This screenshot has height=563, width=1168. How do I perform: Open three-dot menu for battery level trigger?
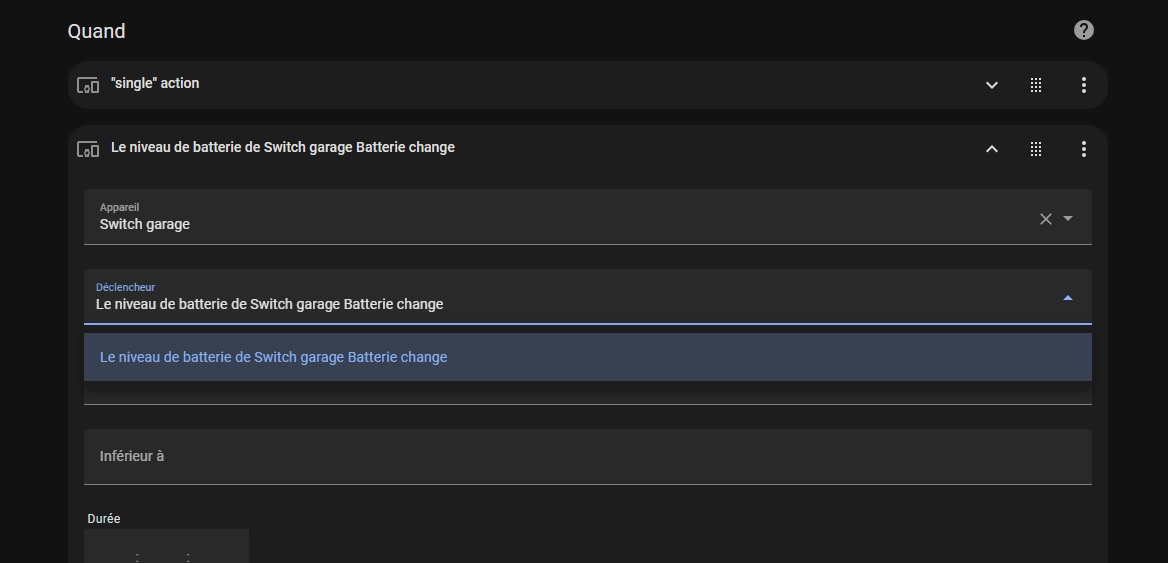1083,149
